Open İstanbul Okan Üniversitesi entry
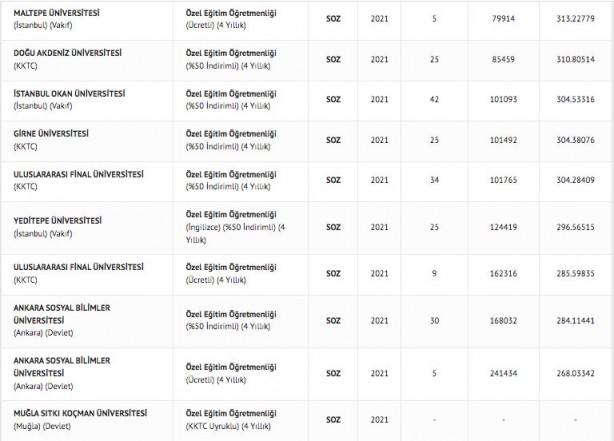 click(x=68, y=93)
